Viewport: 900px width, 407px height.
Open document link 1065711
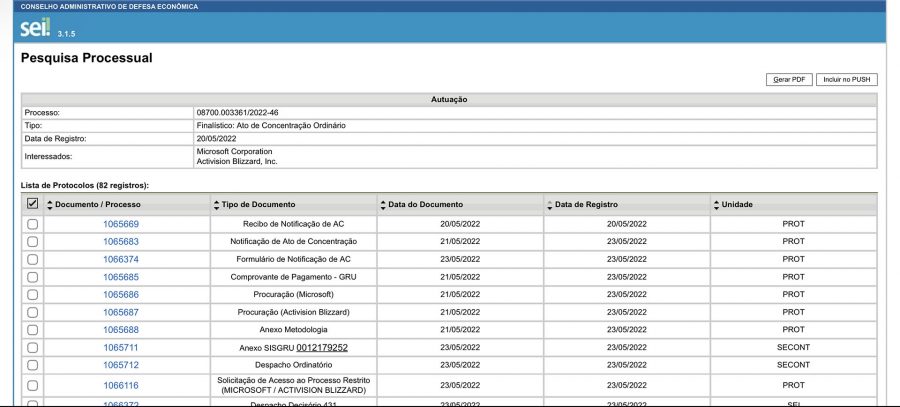[121, 348]
